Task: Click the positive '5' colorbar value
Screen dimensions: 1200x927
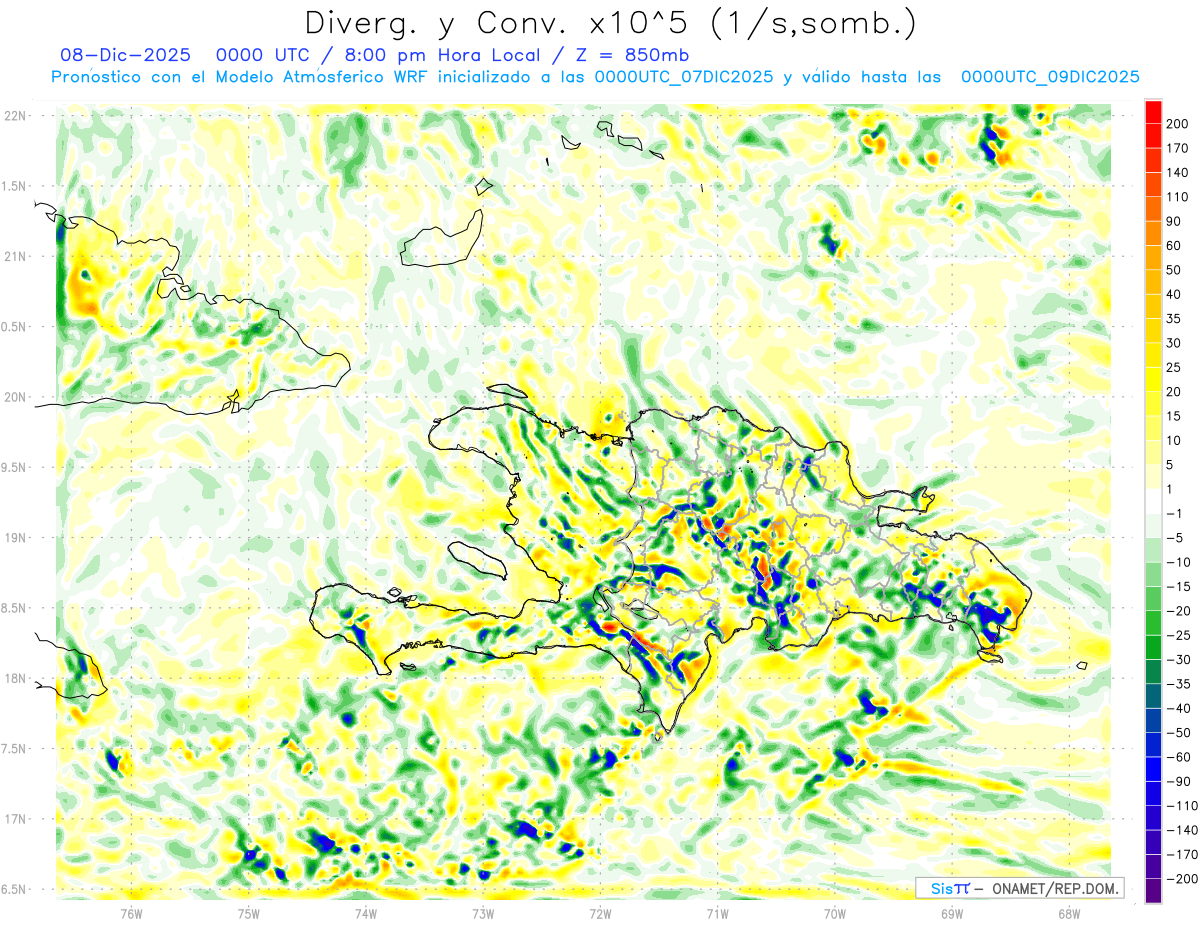Action: [x=1171, y=465]
